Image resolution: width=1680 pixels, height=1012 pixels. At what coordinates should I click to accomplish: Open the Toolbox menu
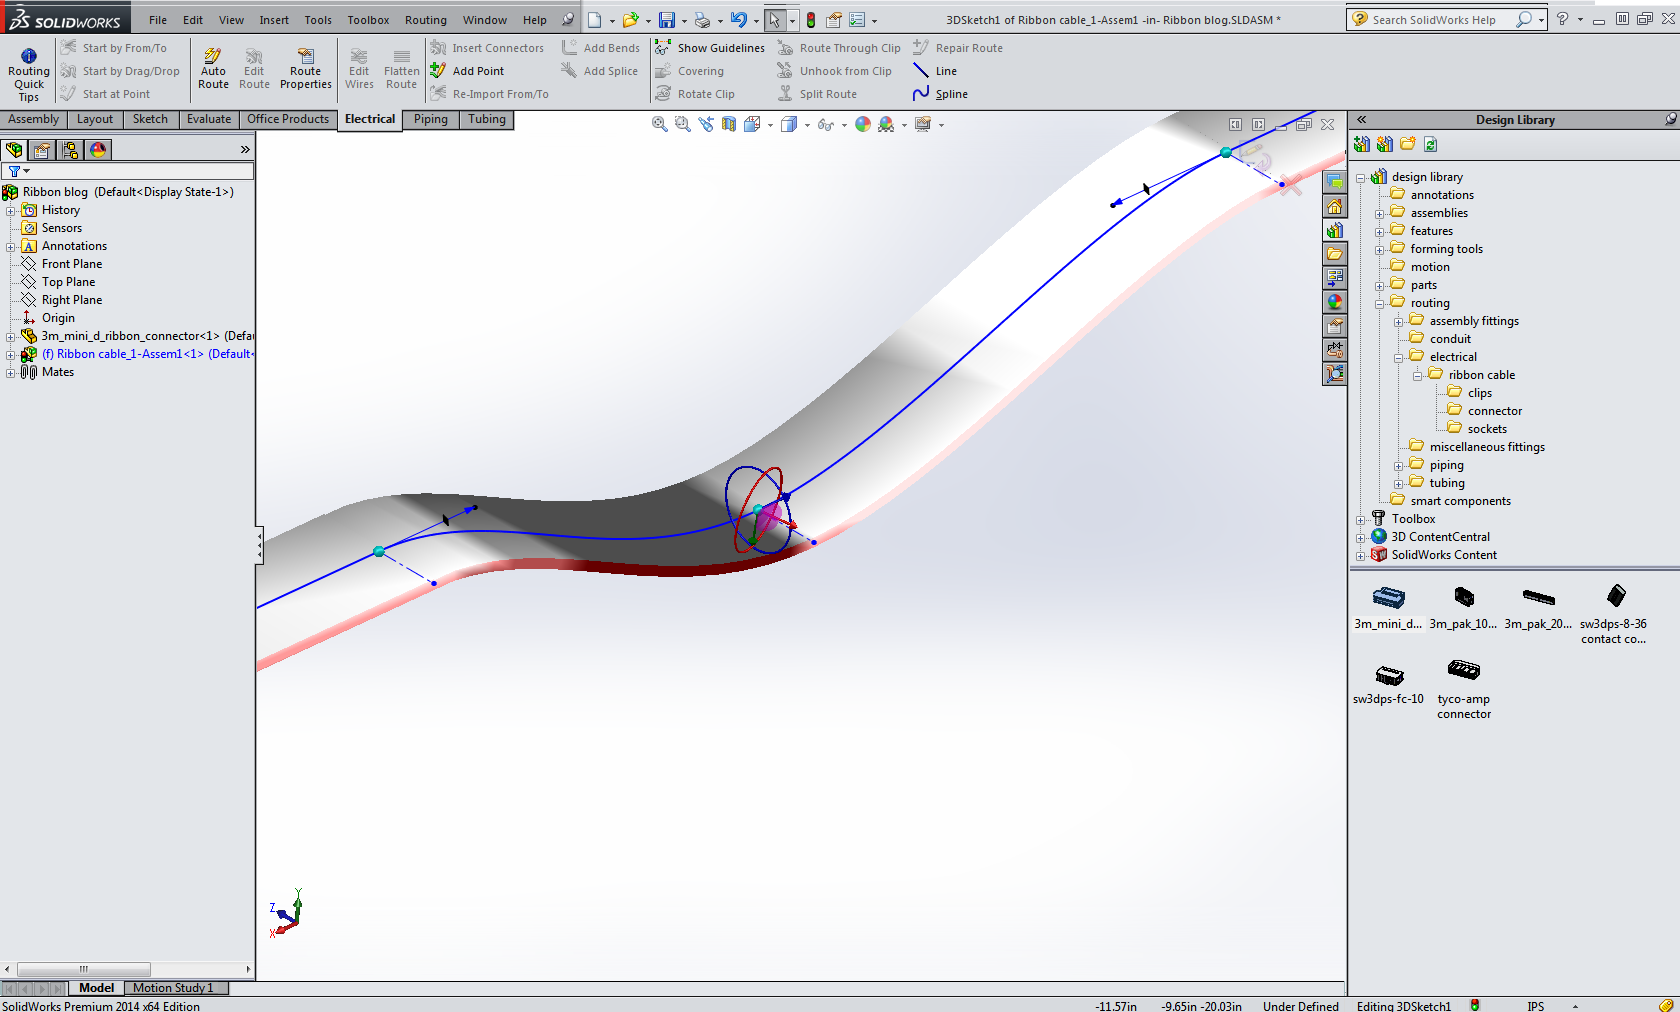368,20
